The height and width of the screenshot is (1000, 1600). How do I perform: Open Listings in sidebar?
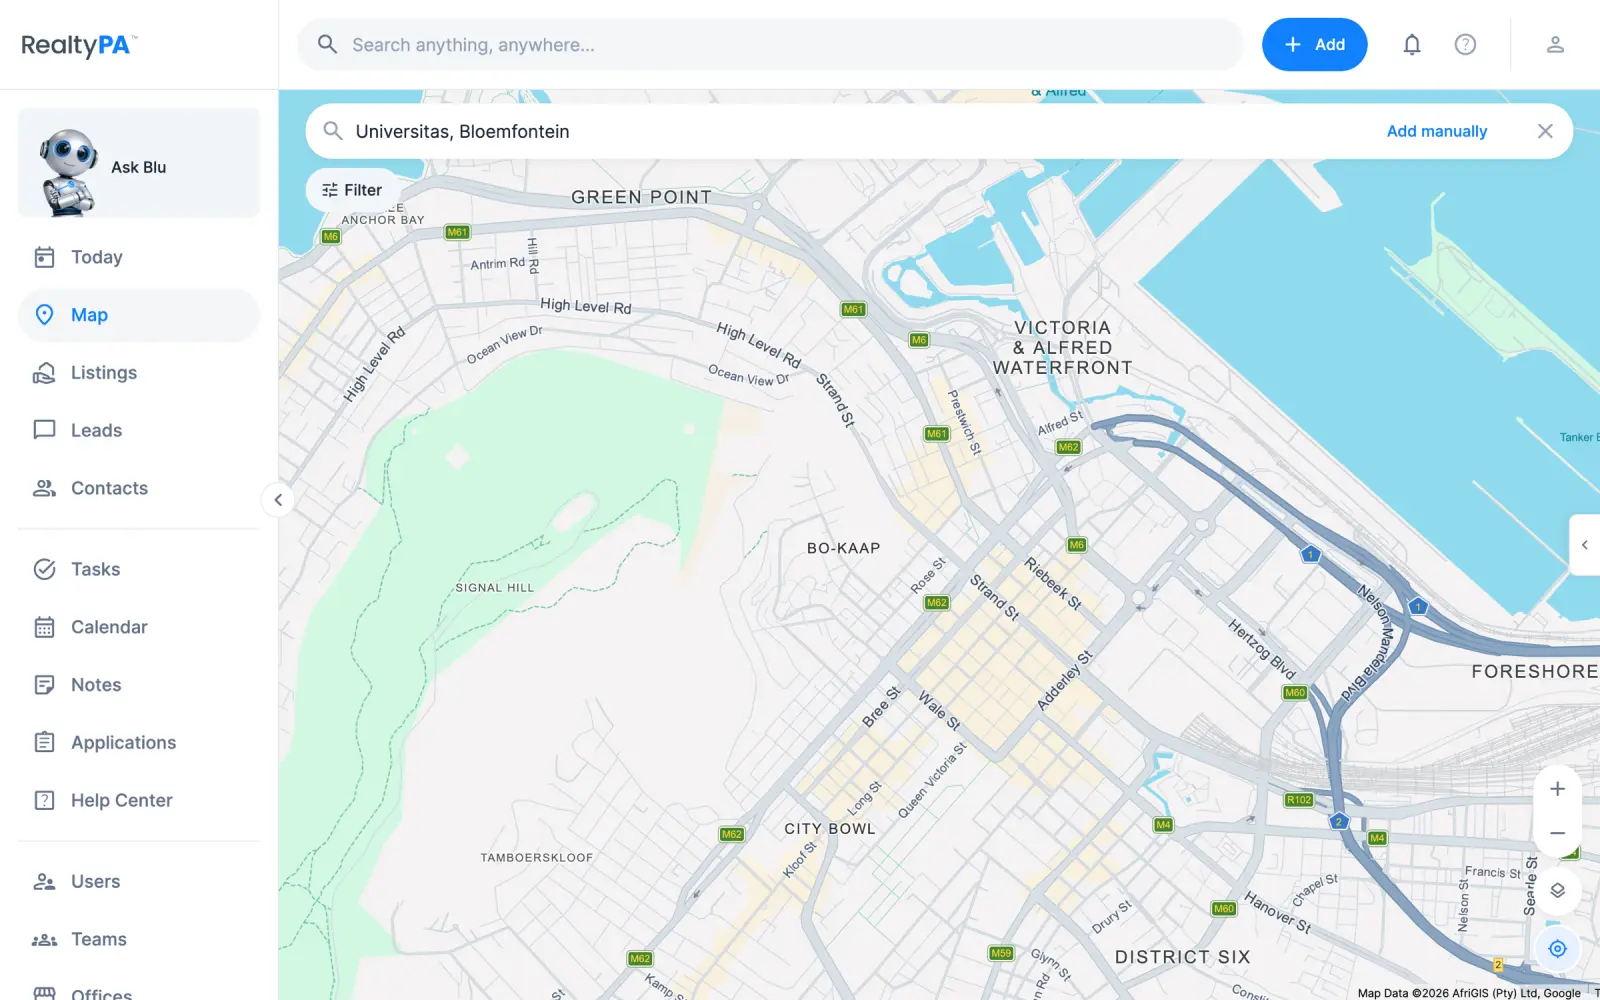tap(139, 373)
